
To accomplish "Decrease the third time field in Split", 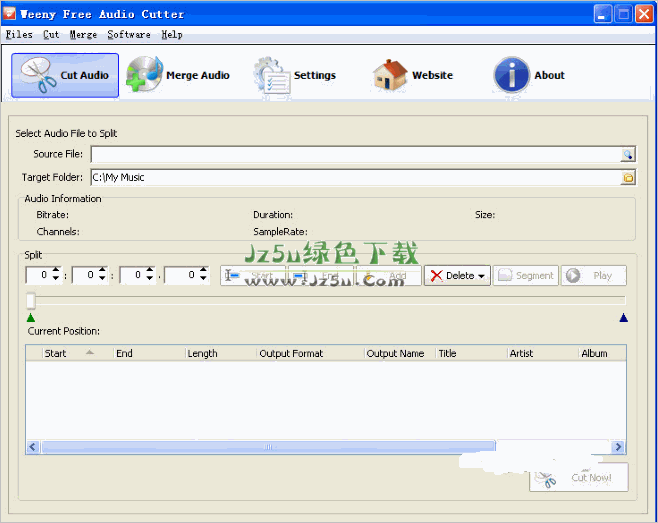I will 150,279.
